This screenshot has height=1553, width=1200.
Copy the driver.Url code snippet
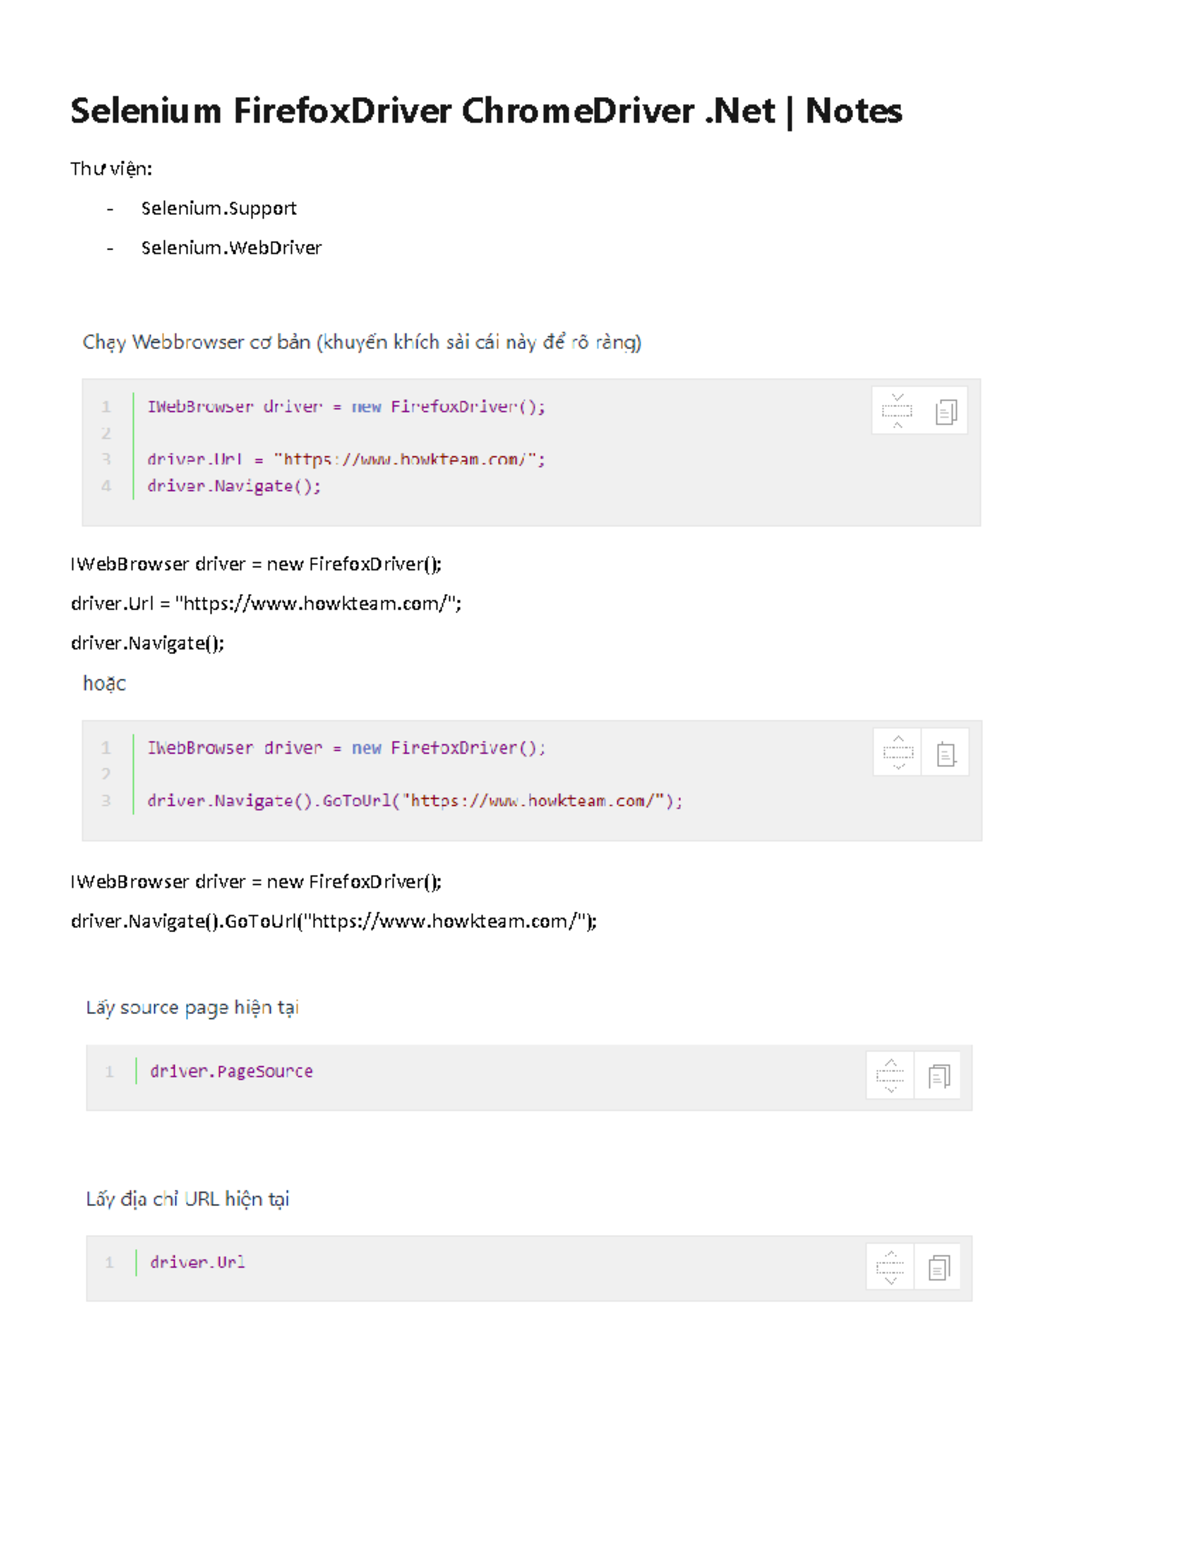[x=938, y=1268]
